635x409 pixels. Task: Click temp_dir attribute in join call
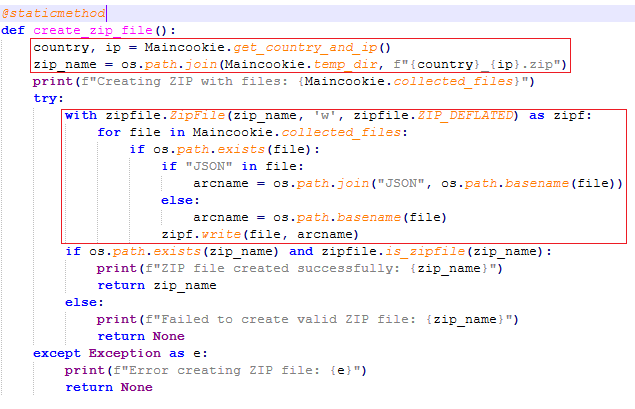(x=345, y=65)
